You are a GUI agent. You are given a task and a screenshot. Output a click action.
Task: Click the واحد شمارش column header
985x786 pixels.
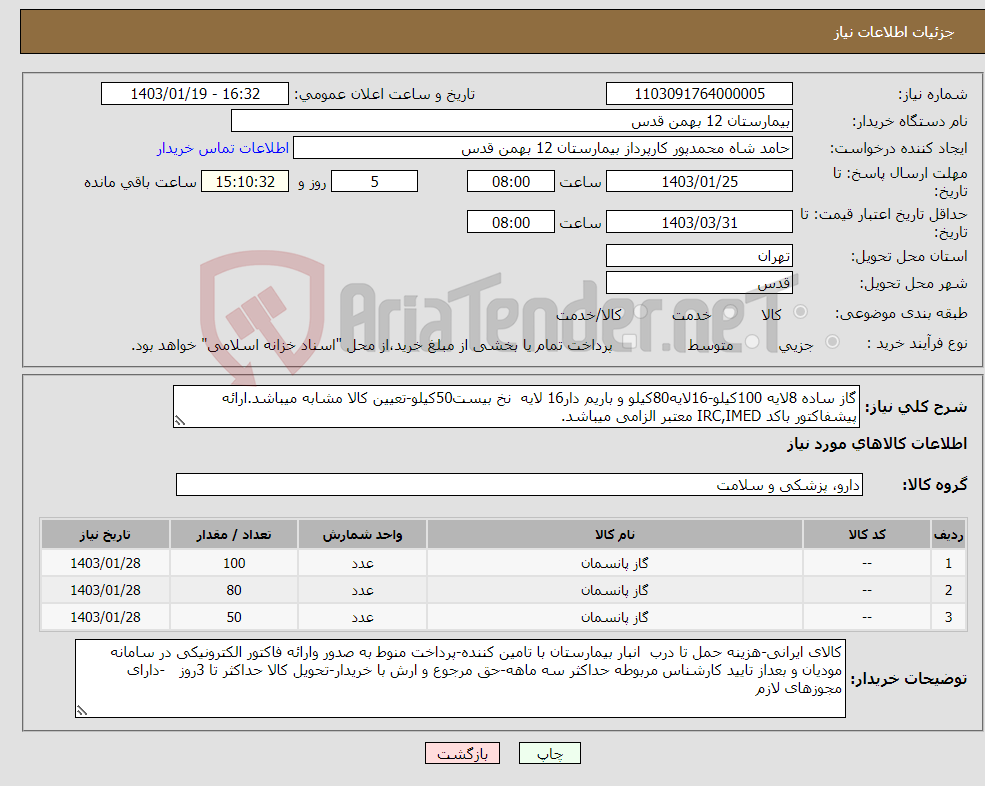(x=362, y=535)
